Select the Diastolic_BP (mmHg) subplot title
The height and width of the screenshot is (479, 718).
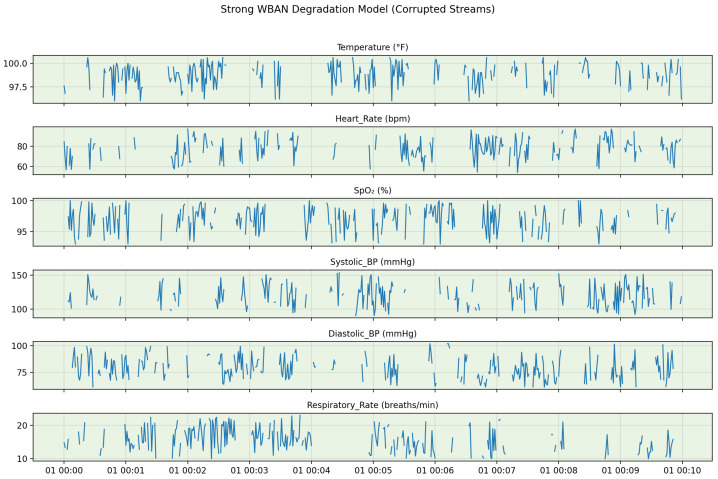[372, 333]
